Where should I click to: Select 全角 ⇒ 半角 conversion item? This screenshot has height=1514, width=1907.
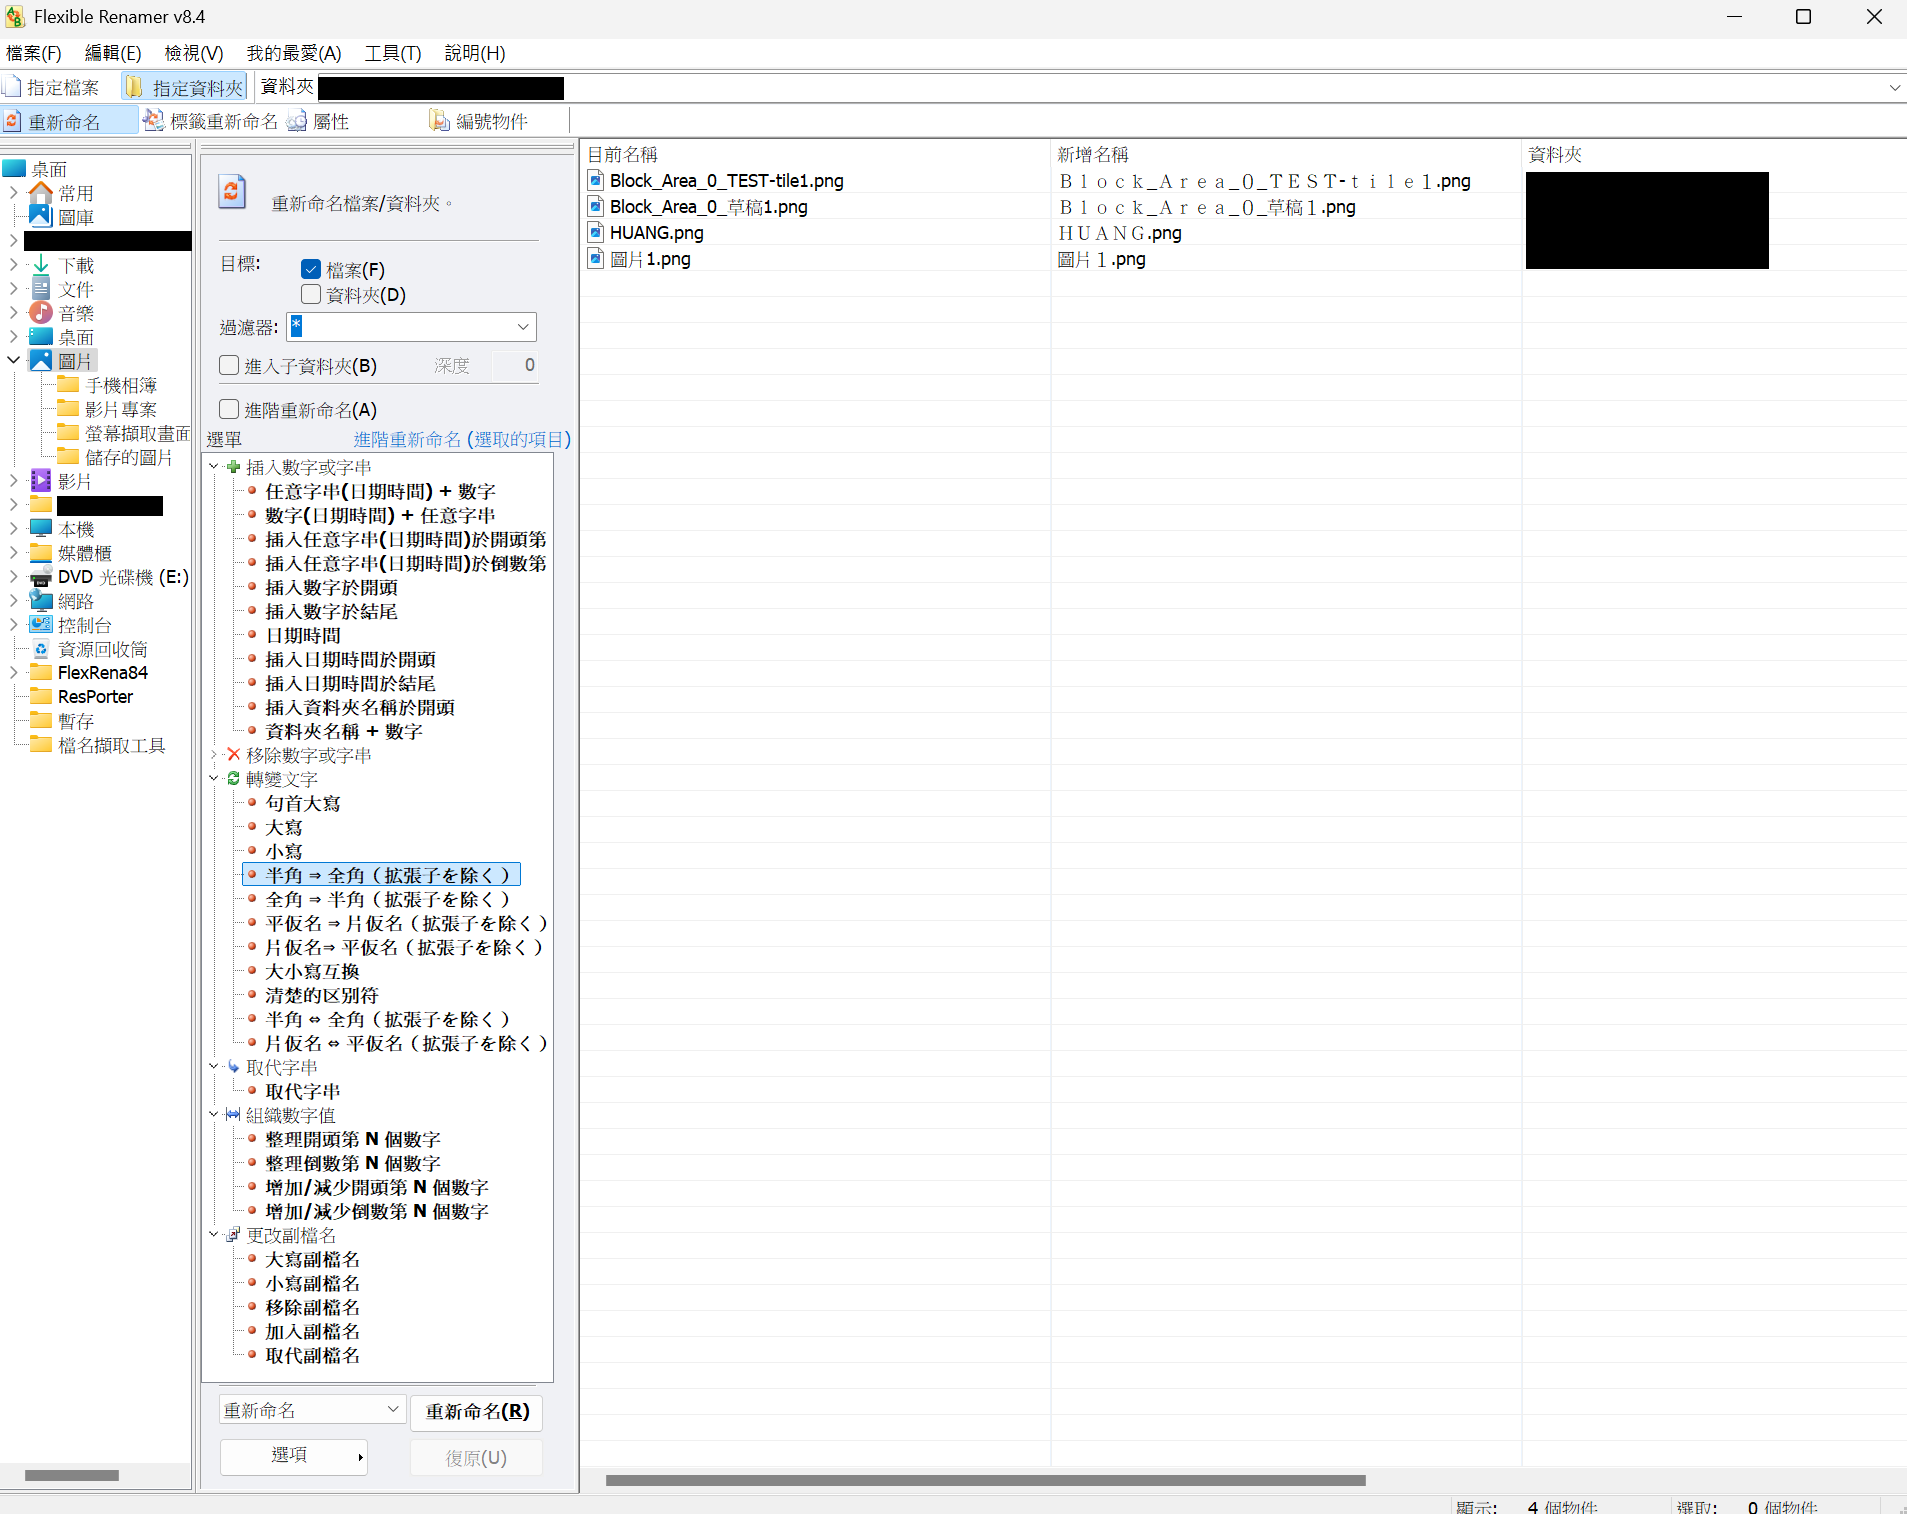click(388, 899)
